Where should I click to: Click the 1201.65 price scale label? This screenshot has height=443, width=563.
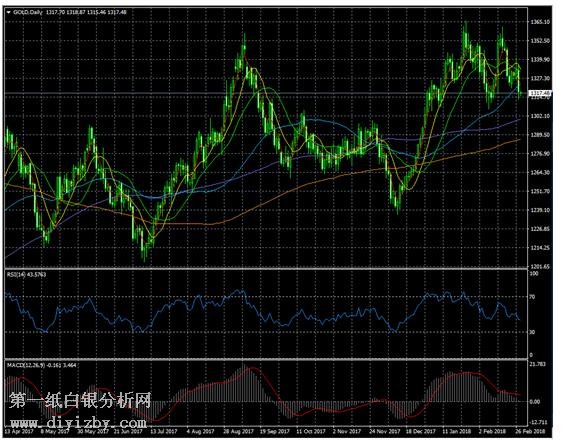tap(540, 266)
